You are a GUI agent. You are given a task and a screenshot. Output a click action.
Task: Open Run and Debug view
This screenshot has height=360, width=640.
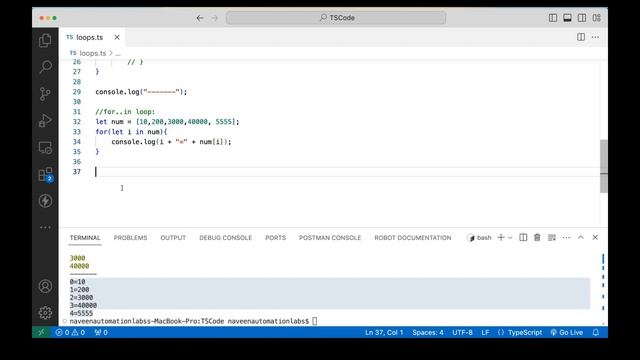click(45, 120)
